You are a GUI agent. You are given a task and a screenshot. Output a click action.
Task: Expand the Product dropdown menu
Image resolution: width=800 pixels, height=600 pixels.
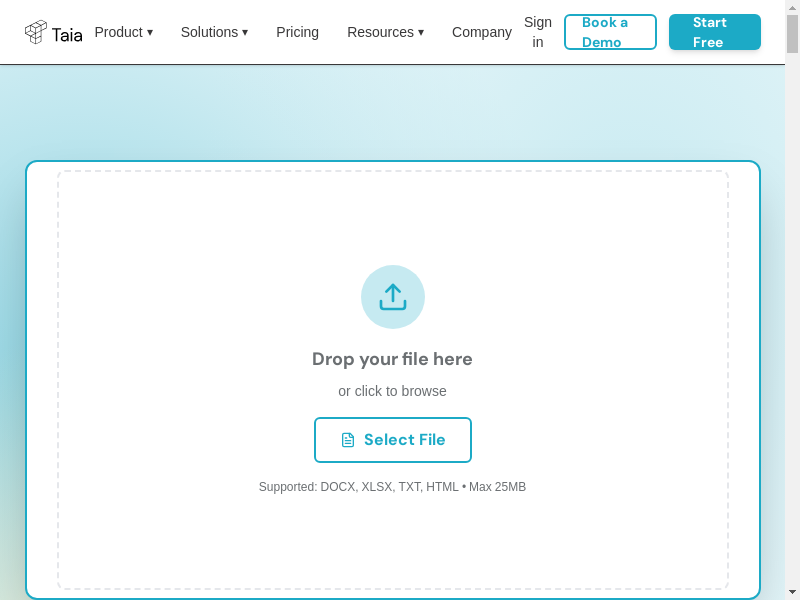click(x=123, y=32)
